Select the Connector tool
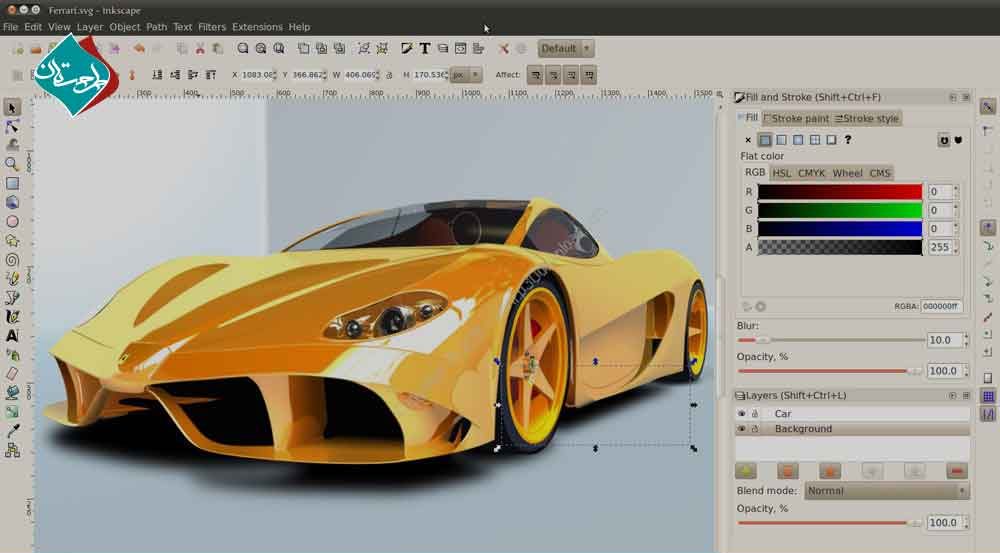Screen dimensions: 1000x553 click(x=12, y=450)
